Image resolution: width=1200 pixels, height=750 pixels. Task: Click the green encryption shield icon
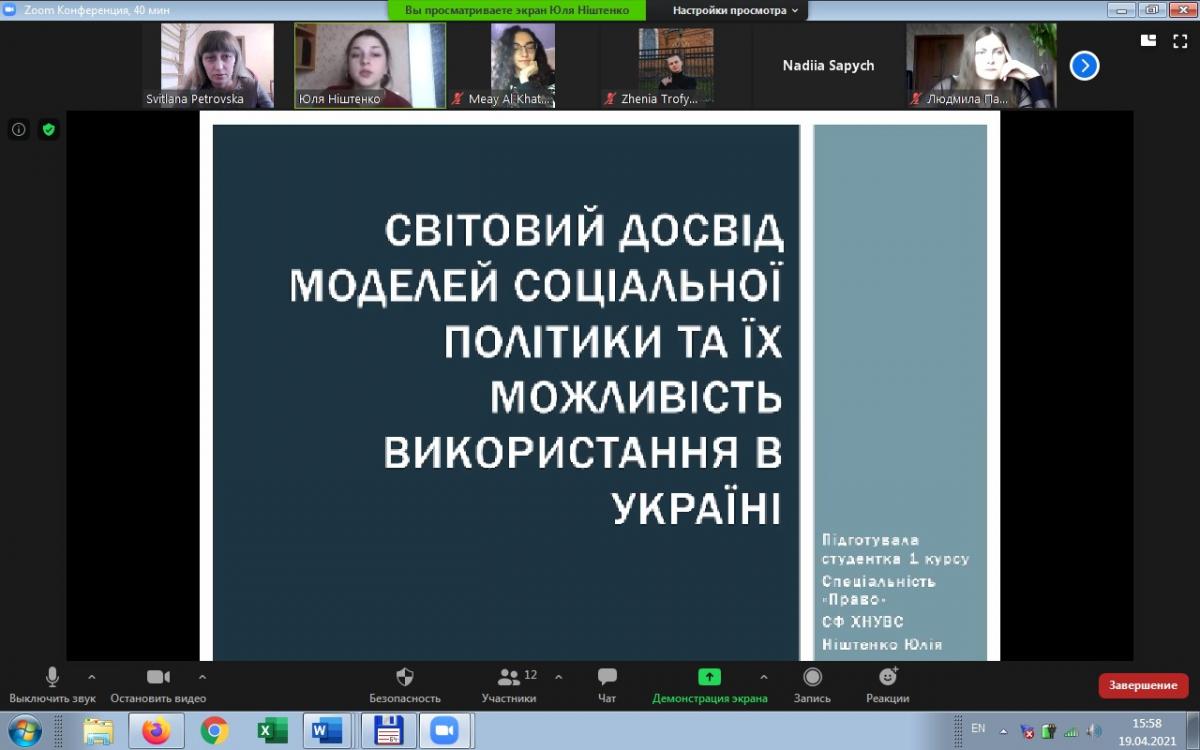[x=48, y=129]
